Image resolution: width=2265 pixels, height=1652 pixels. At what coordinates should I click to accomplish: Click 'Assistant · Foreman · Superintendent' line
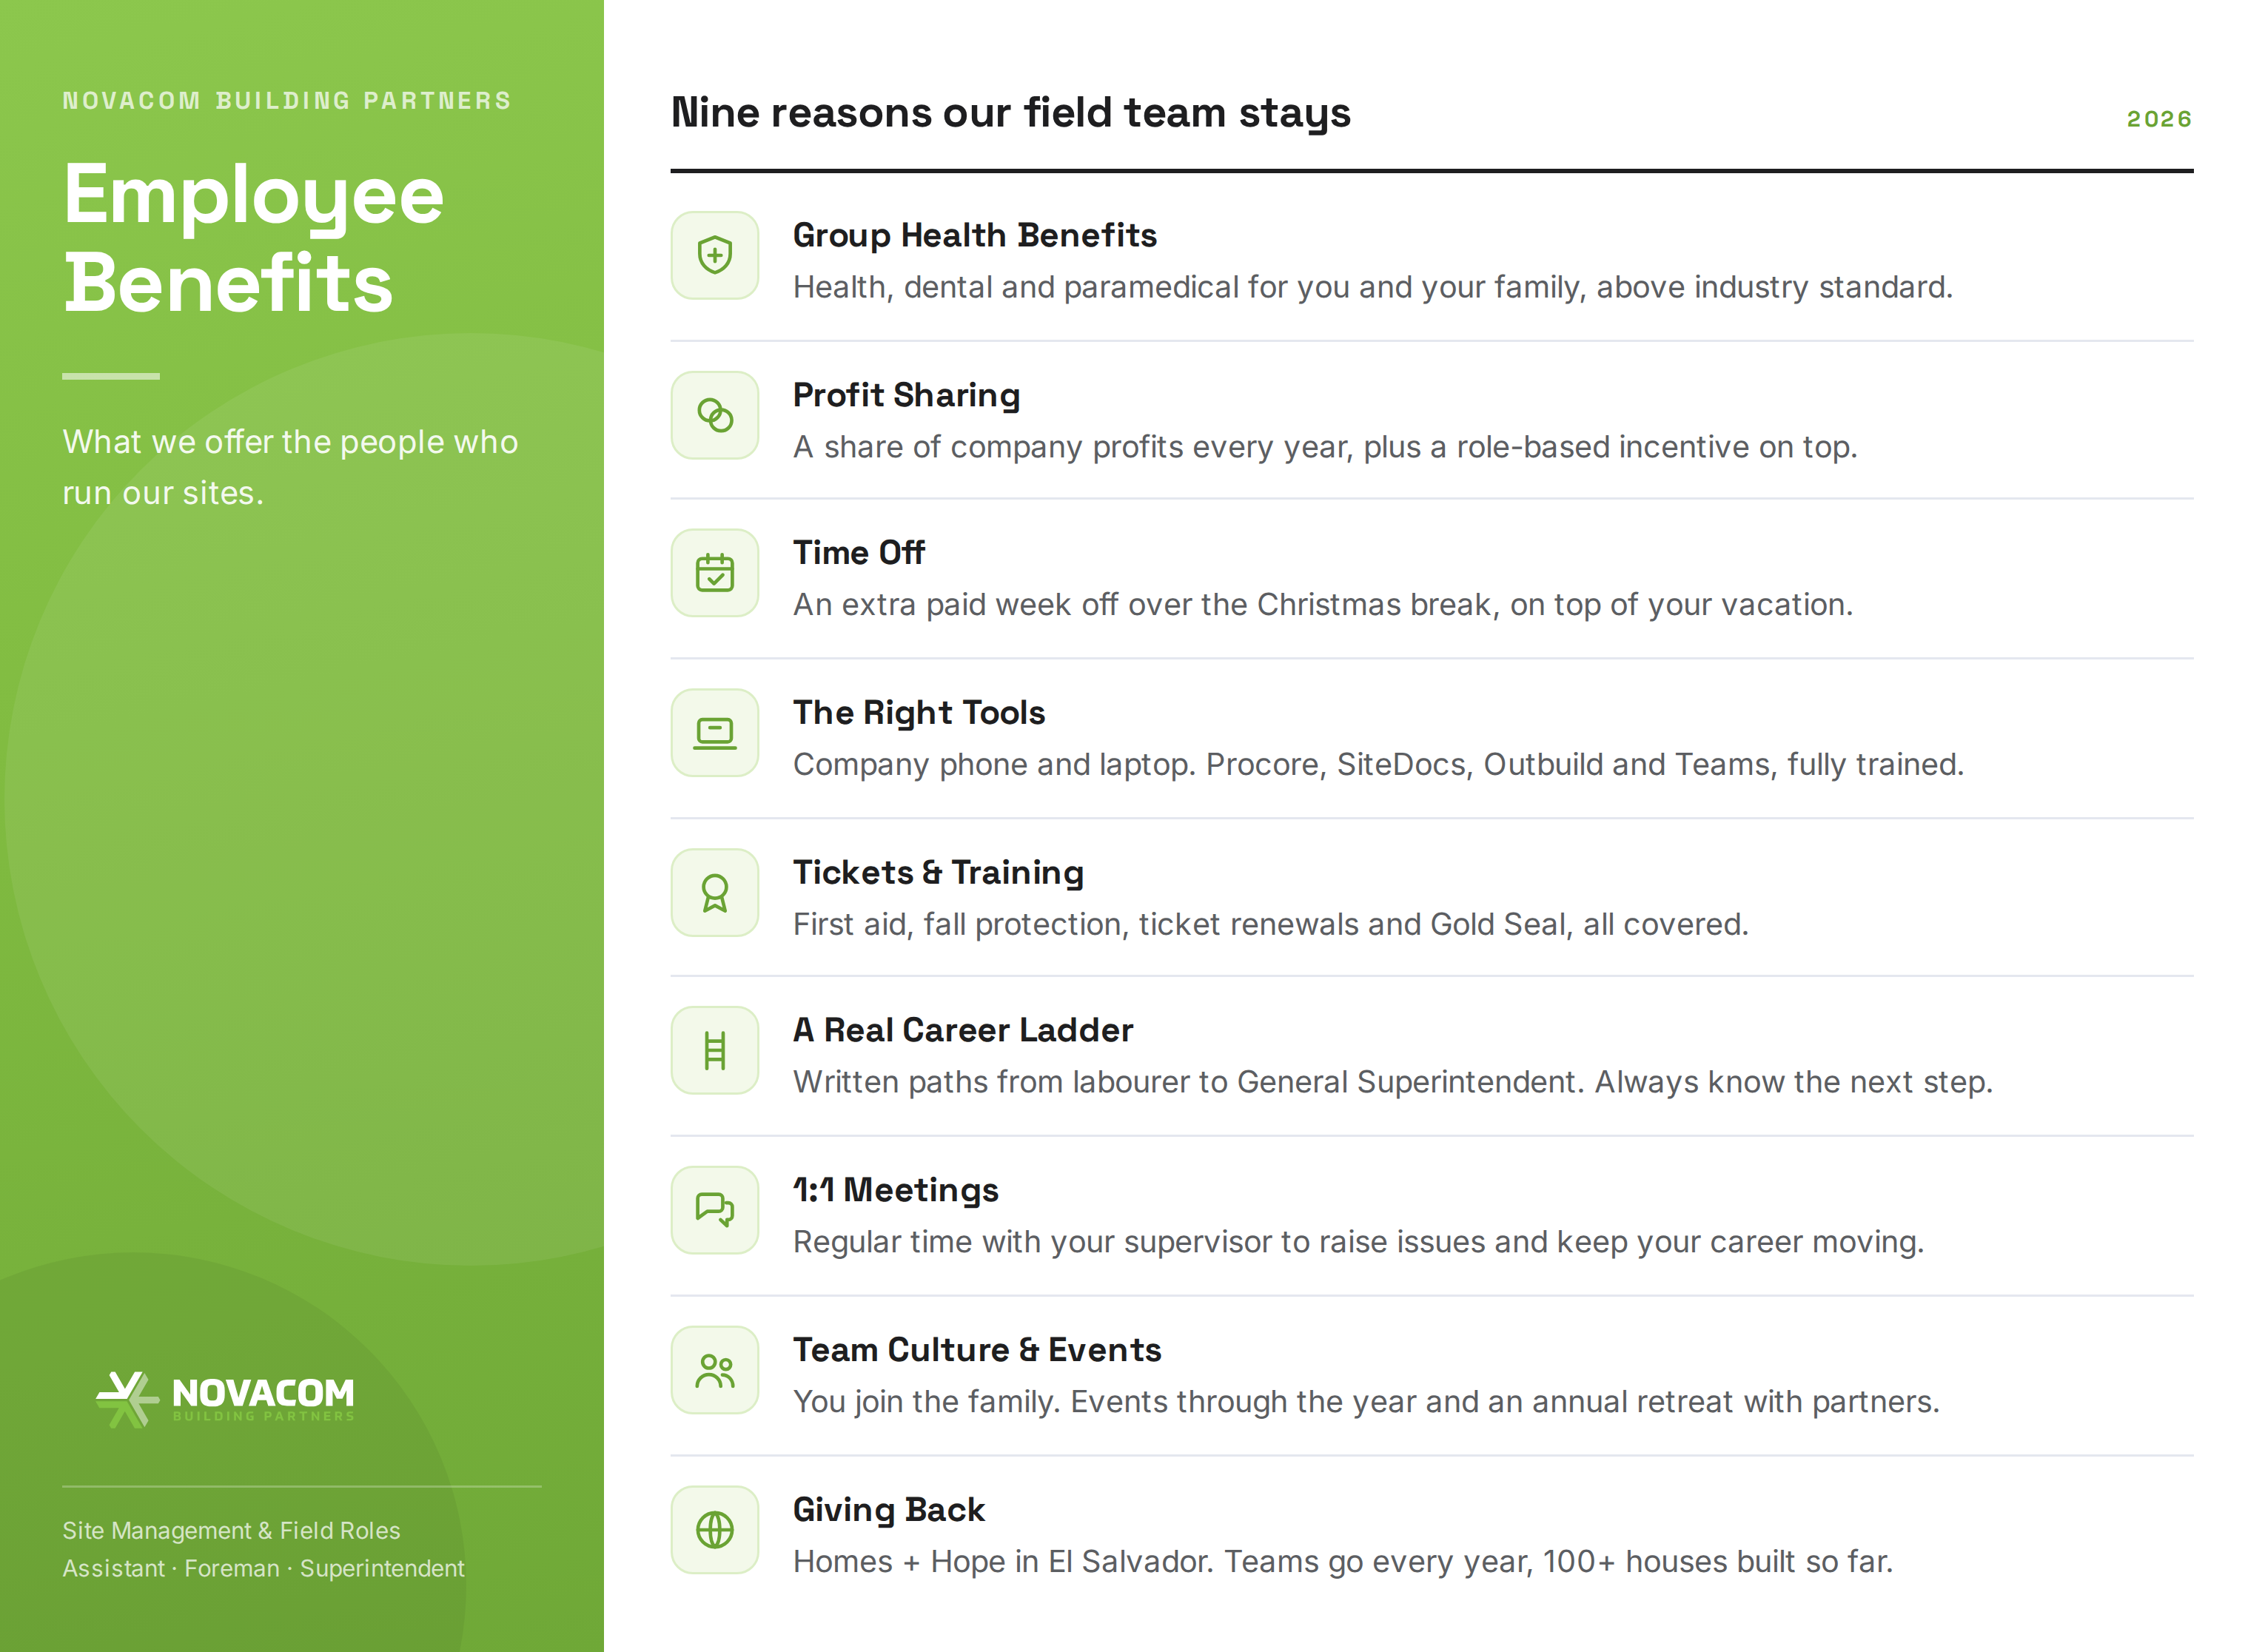pyautogui.click(x=263, y=1568)
